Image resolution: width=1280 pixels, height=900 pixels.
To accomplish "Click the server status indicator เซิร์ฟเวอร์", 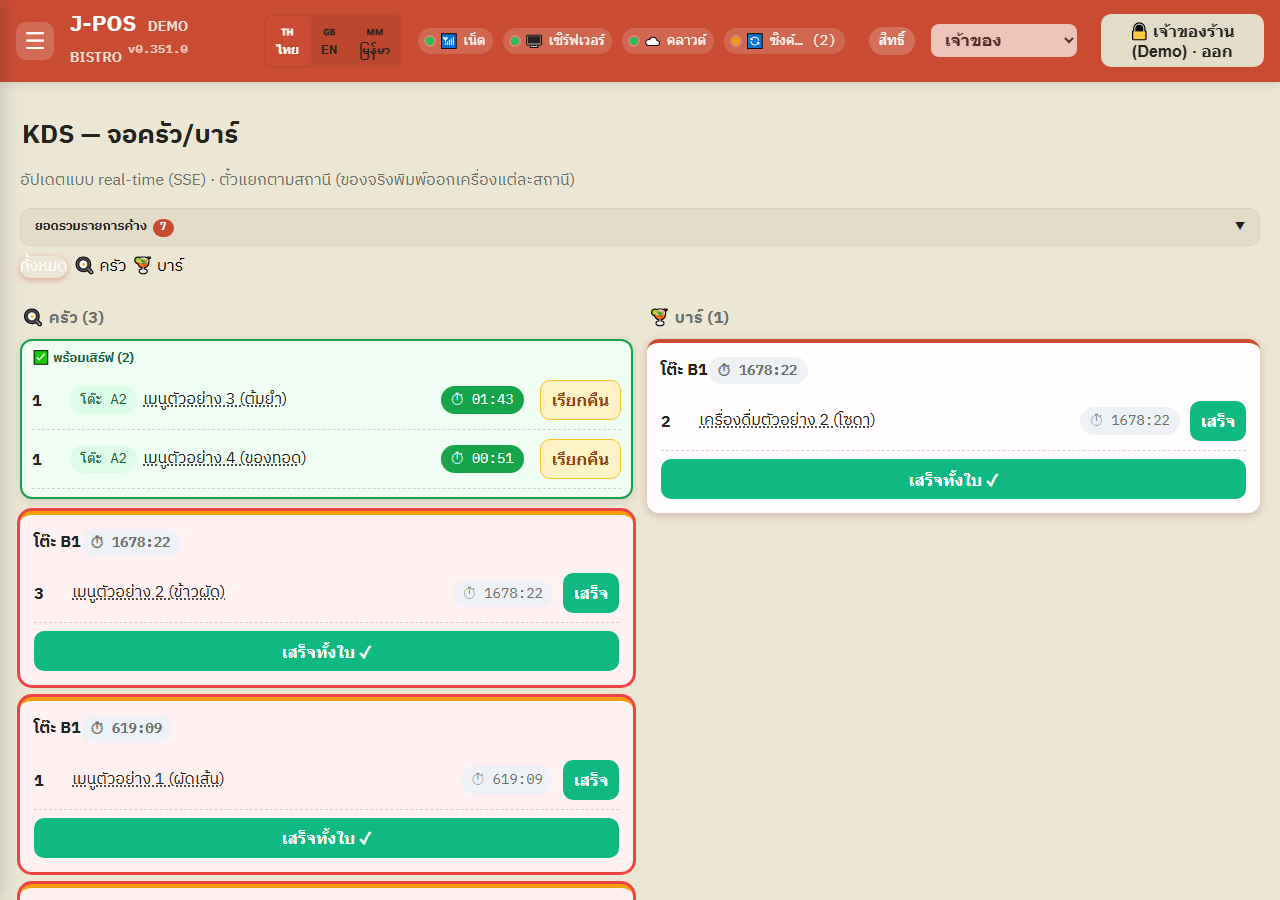I will click(x=557, y=41).
